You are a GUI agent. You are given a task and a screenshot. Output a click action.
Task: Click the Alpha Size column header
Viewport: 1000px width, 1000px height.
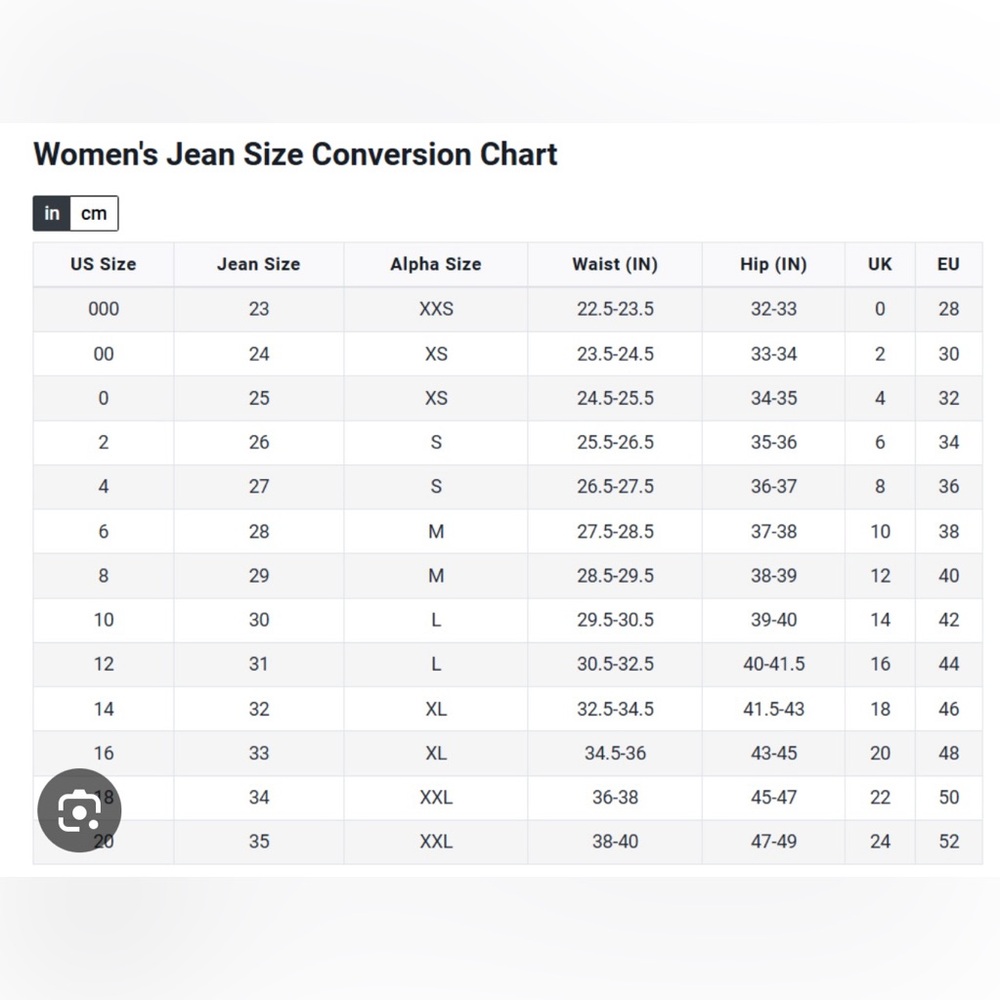pyautogui.click(x=436, y=264)
